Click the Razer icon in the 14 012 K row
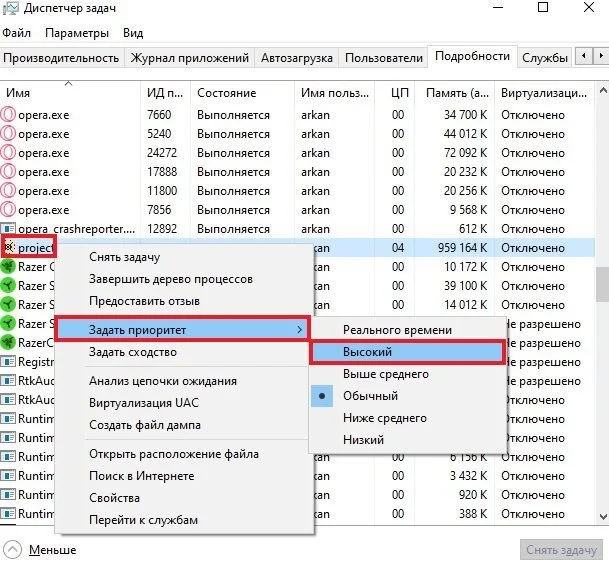The width and height of the screenshot is (609, 571). 8,305
